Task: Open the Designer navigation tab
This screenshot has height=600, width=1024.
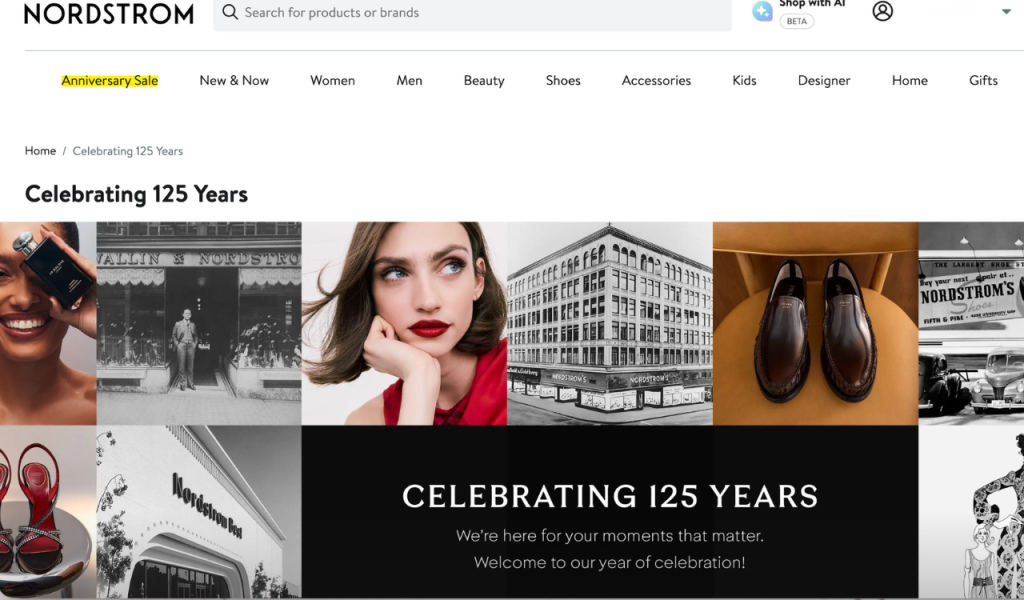Action: point(824,80)
